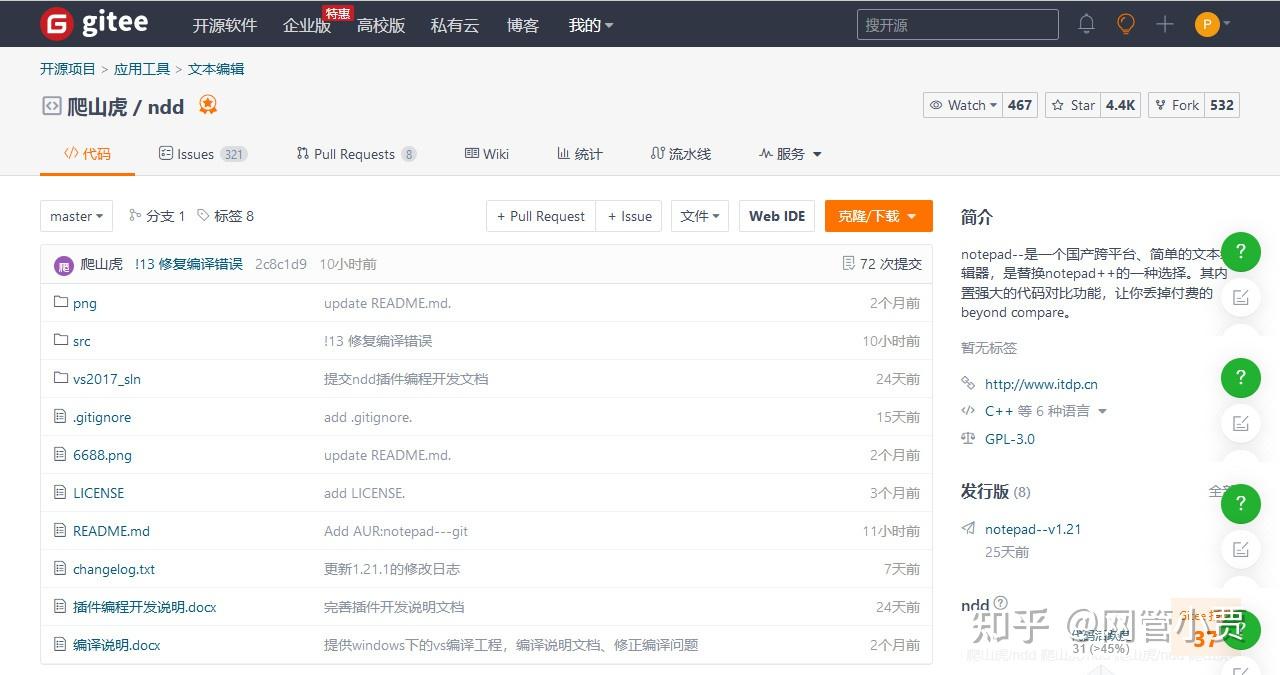Click the top green help button

pyautogui.click(x=1241, y=251)
